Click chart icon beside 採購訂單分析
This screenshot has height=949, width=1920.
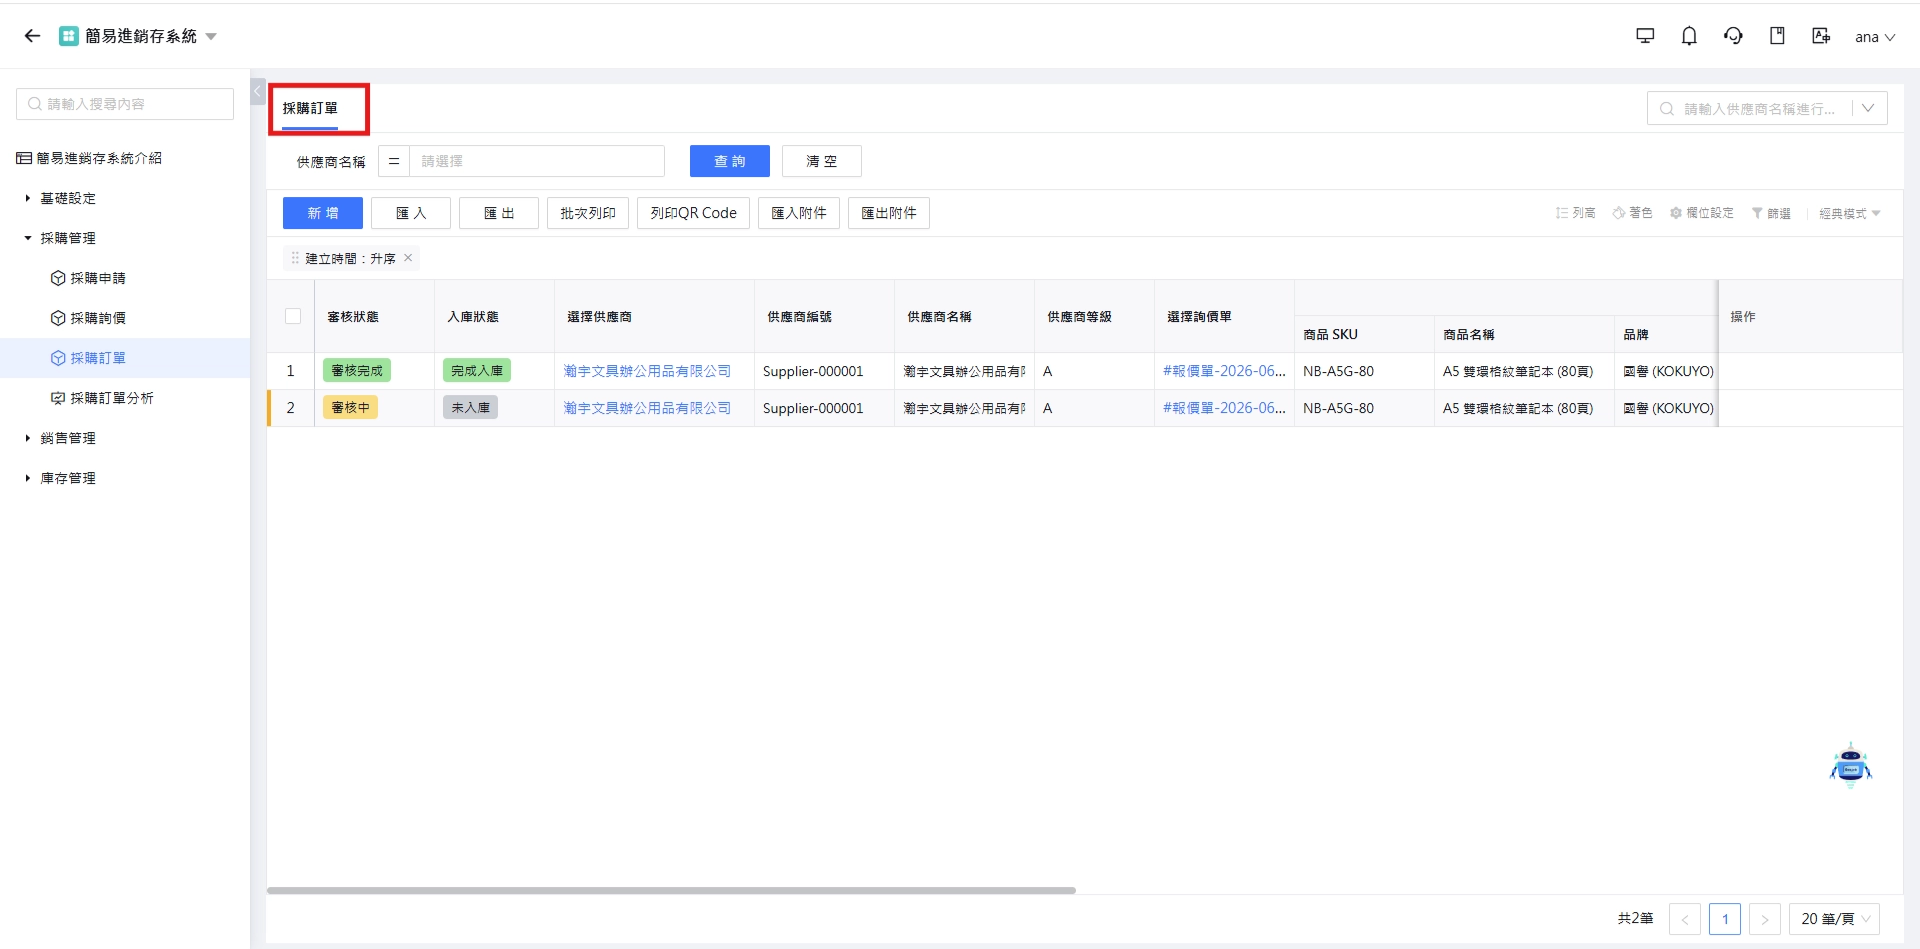(x=58, y=398)
